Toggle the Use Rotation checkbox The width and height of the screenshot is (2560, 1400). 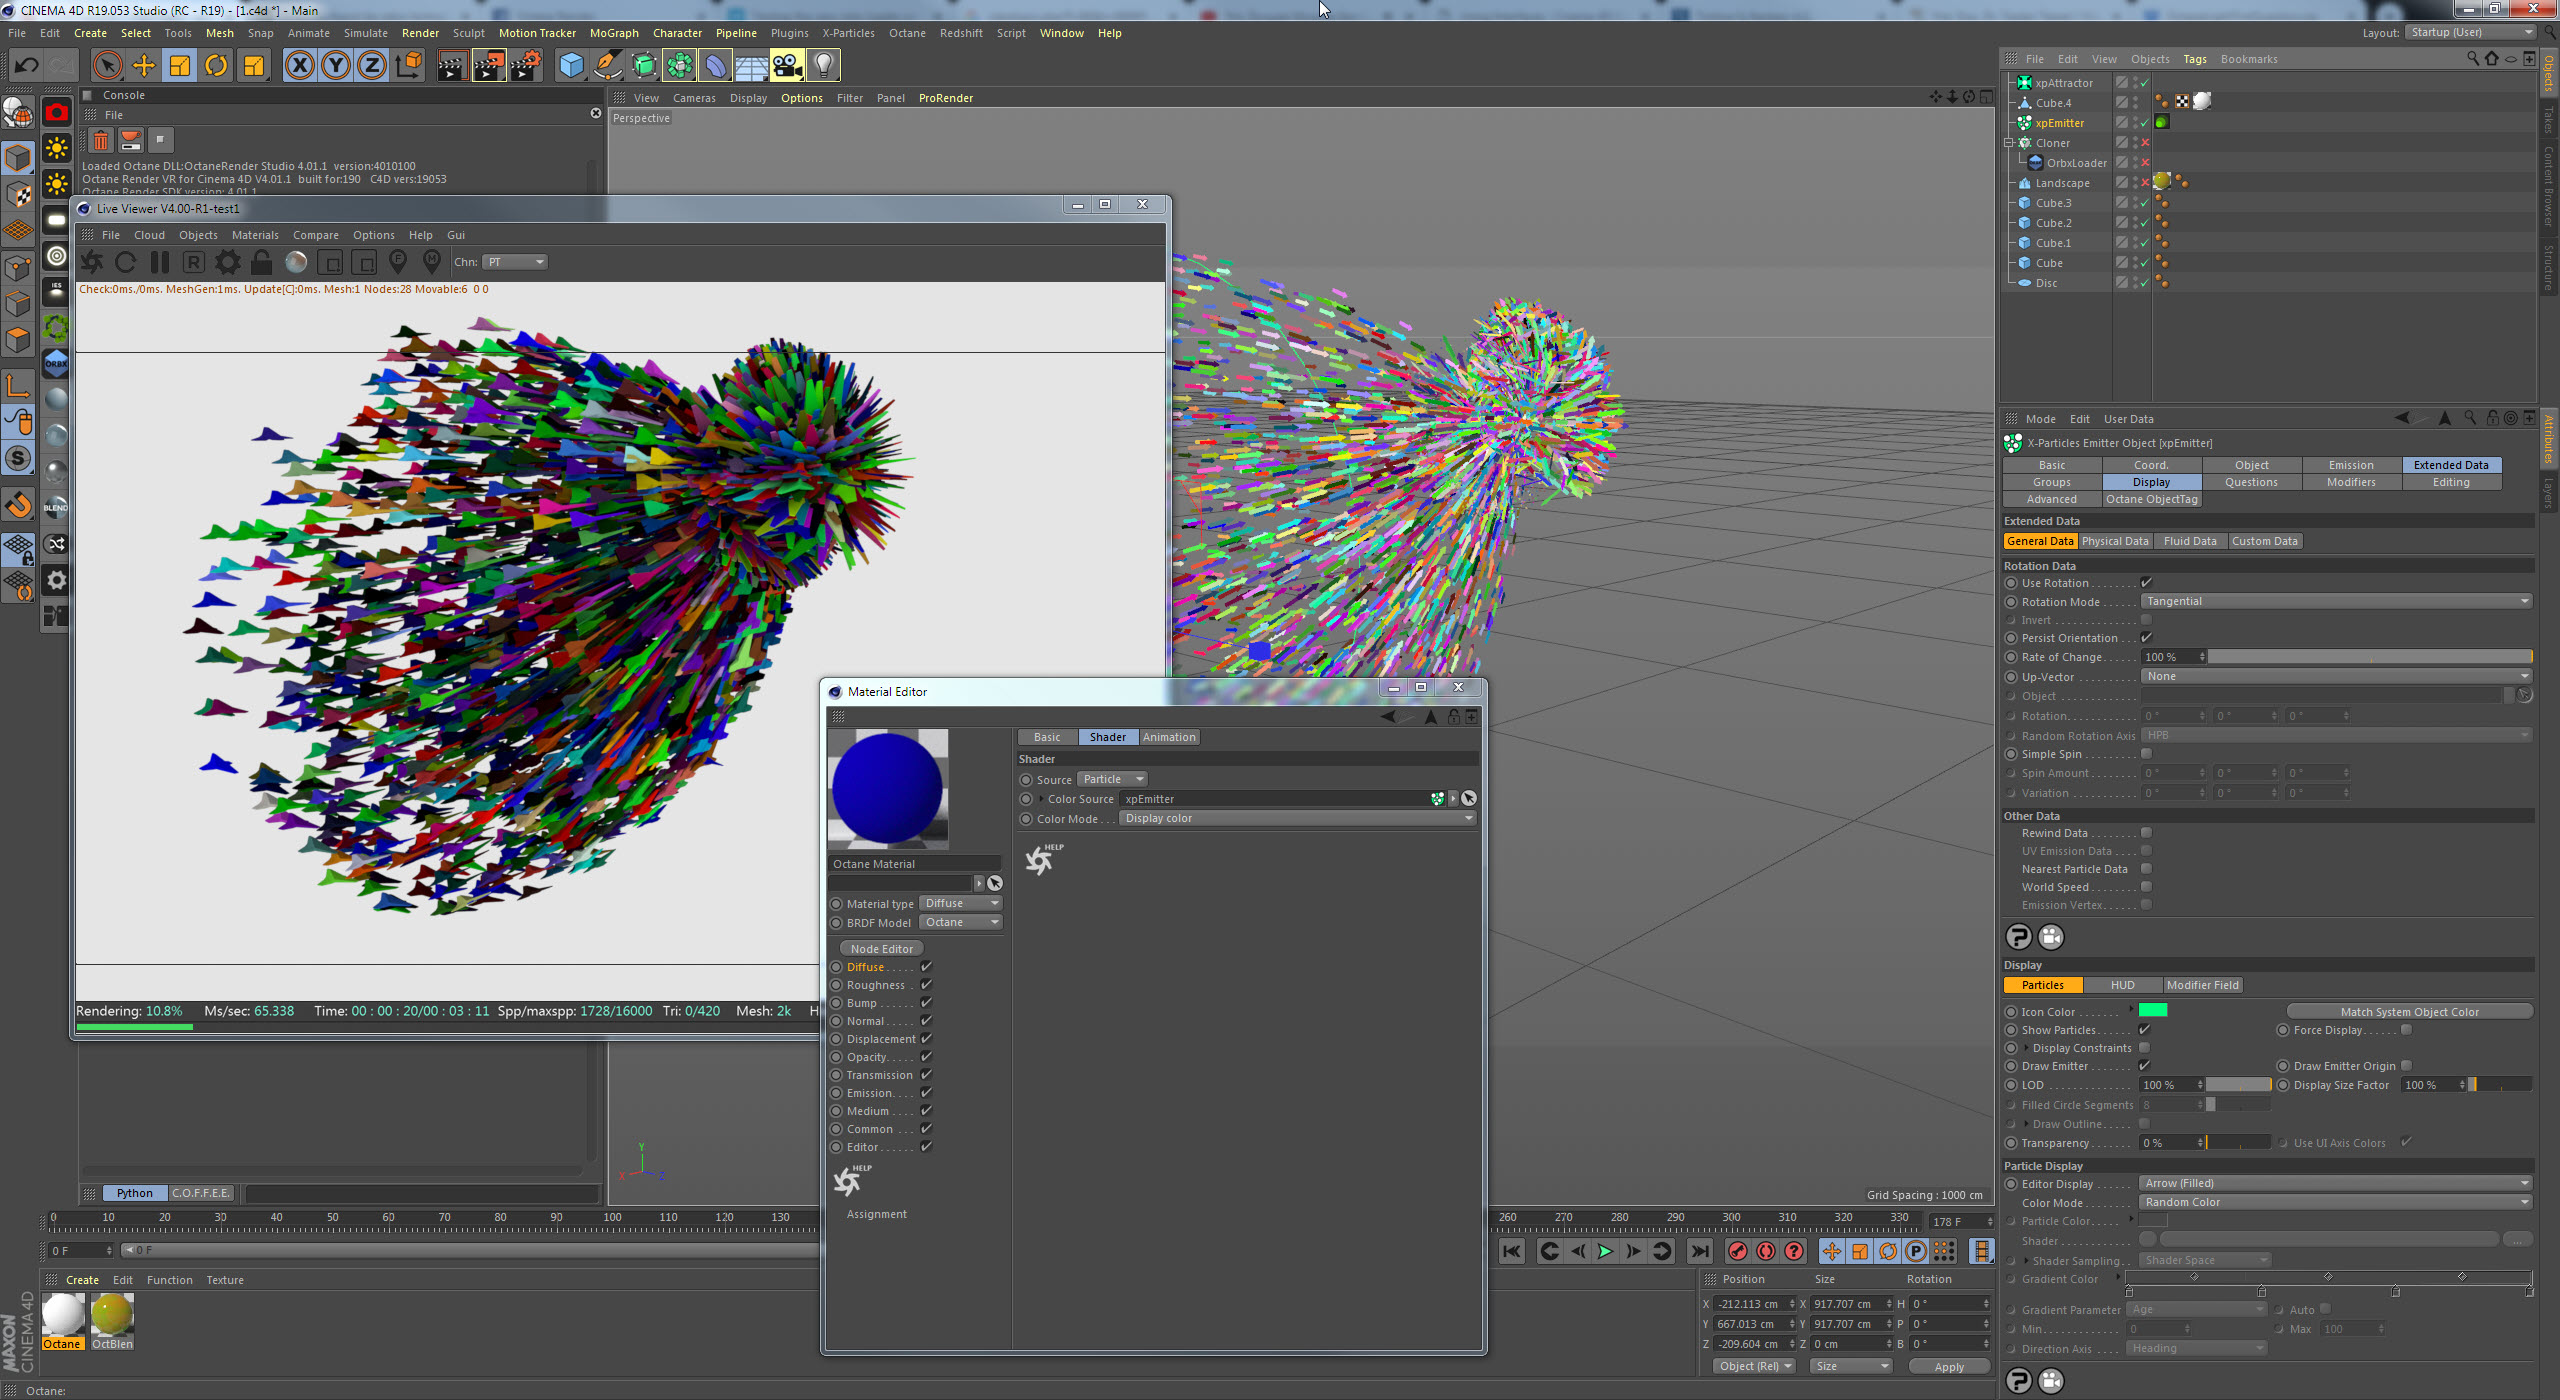click(2146, 583)
